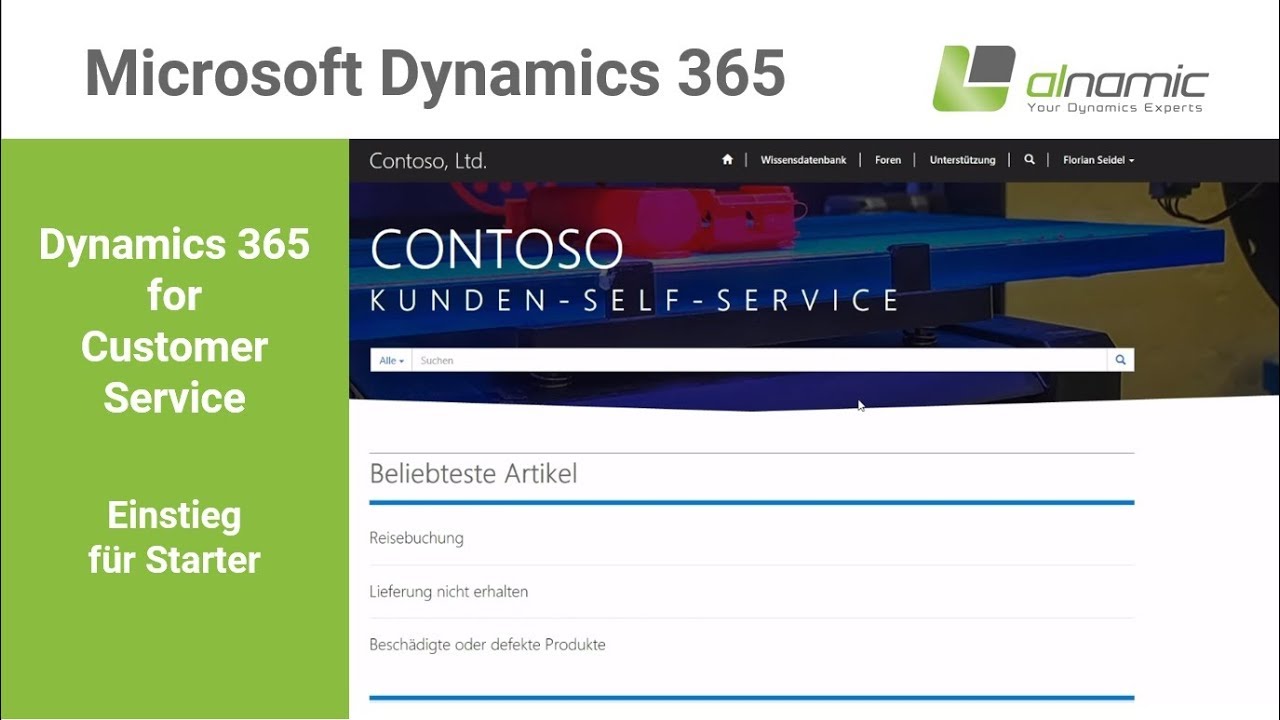Go to the portal home icon
1280x720 pixels.
727,160
